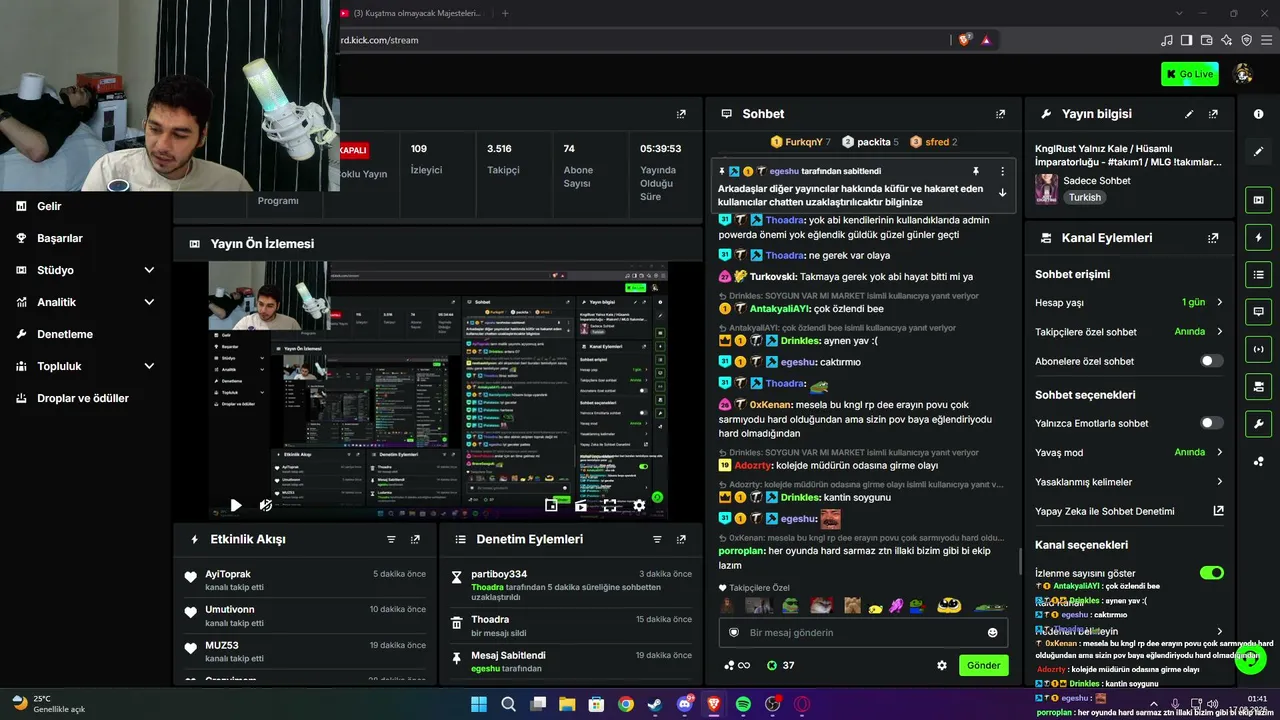Toggle the lightning activity feed sidebar icon
Image resolution: width=1280 pixels, height=720 pixels.
point(1258,237)
